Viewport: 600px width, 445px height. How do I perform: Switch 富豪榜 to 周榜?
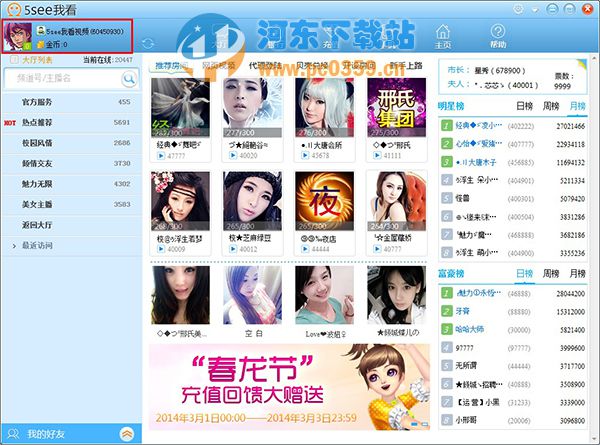(x=551, y=274)
